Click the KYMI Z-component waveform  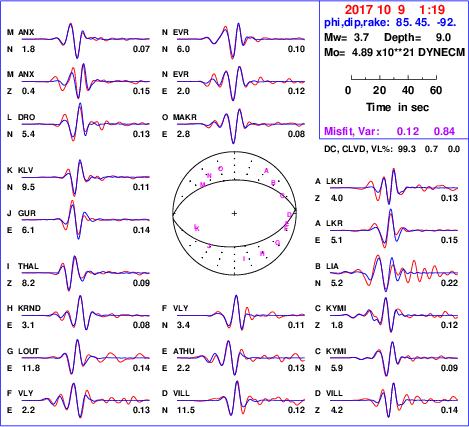click(394, 315)
